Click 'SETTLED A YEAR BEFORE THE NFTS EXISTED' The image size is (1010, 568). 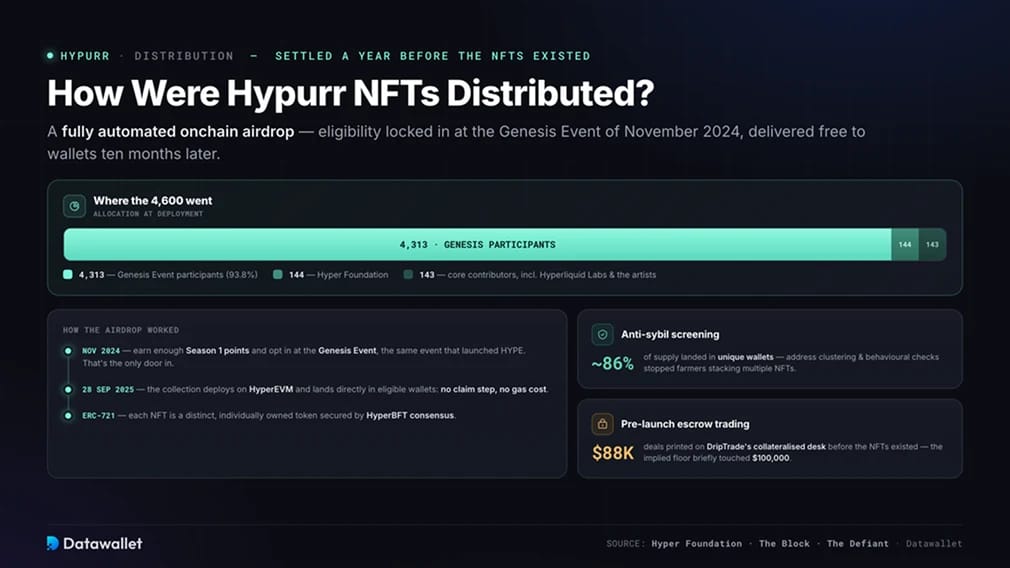point(433,56)
